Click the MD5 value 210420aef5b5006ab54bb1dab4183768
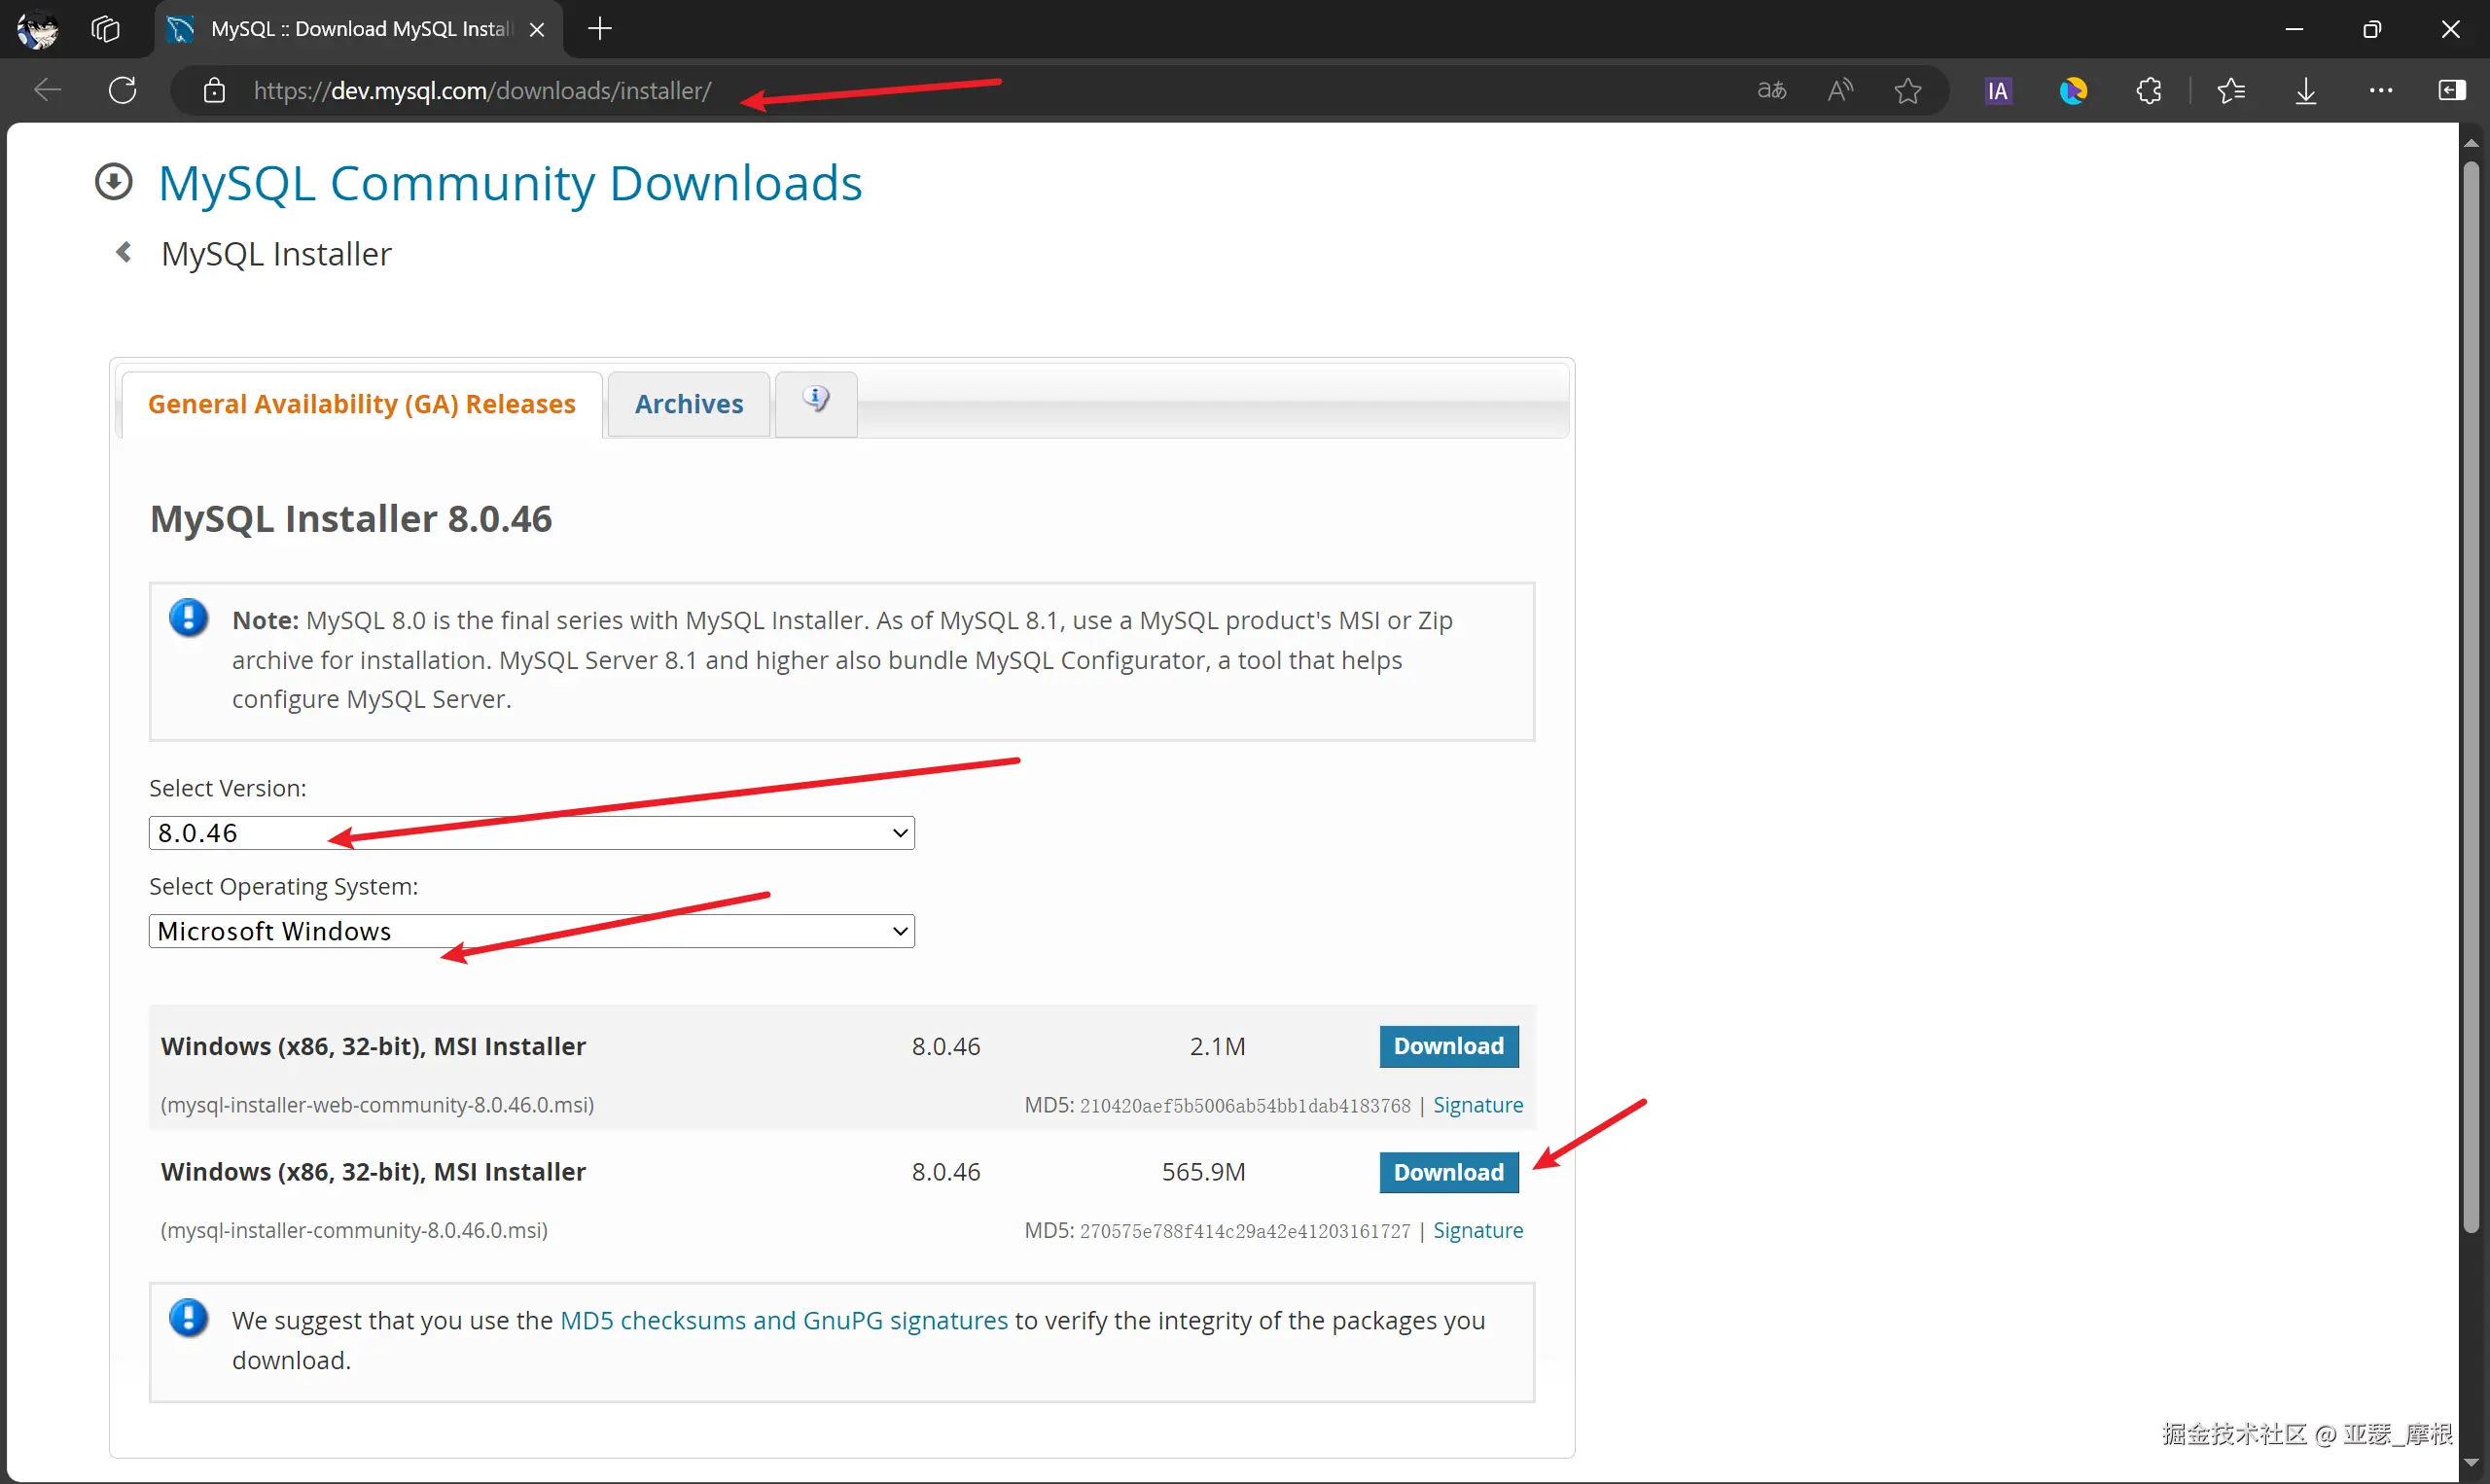The image size is (2490, 1484). 1245,1106
